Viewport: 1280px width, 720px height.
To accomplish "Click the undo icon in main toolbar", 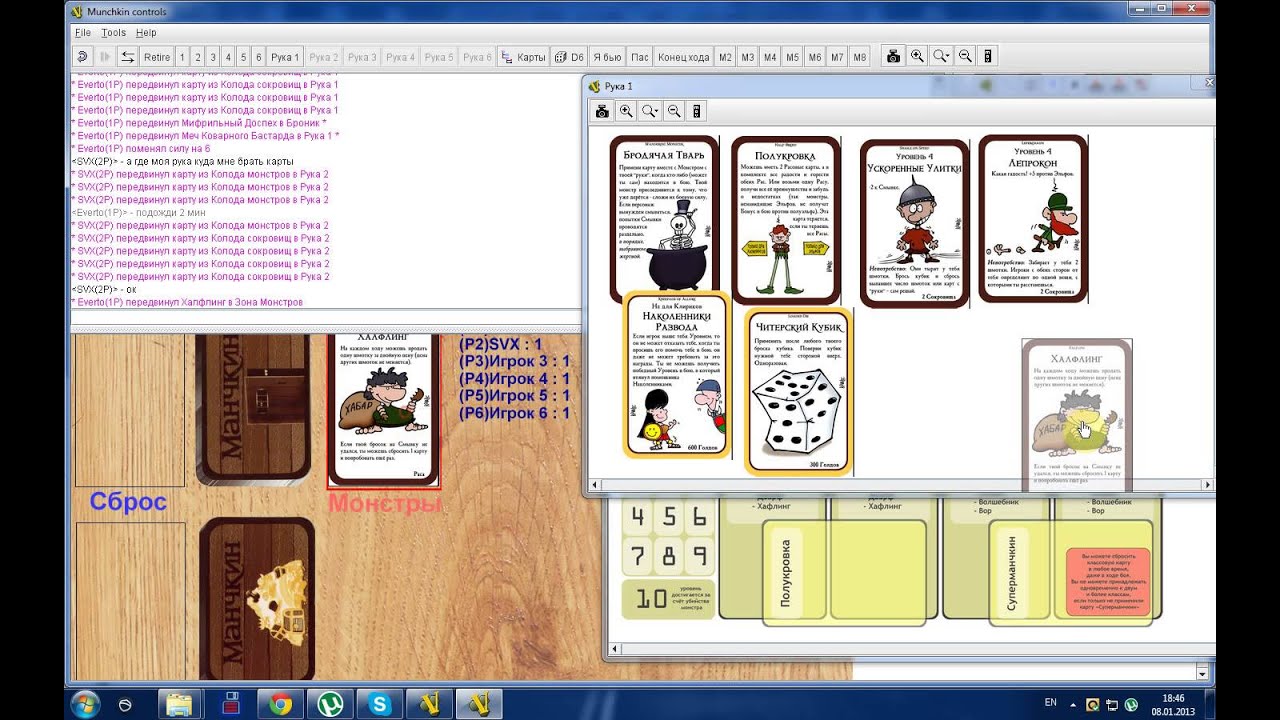I will coord(83,57).
